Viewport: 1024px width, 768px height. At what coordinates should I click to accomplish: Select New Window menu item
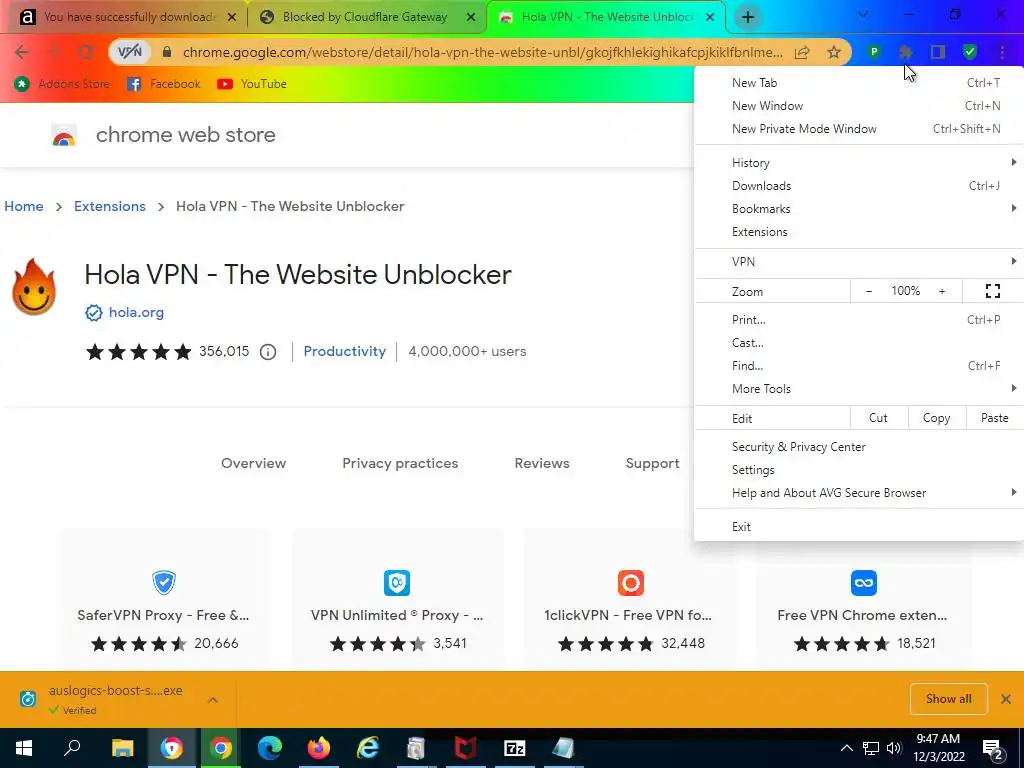point(858,106)
